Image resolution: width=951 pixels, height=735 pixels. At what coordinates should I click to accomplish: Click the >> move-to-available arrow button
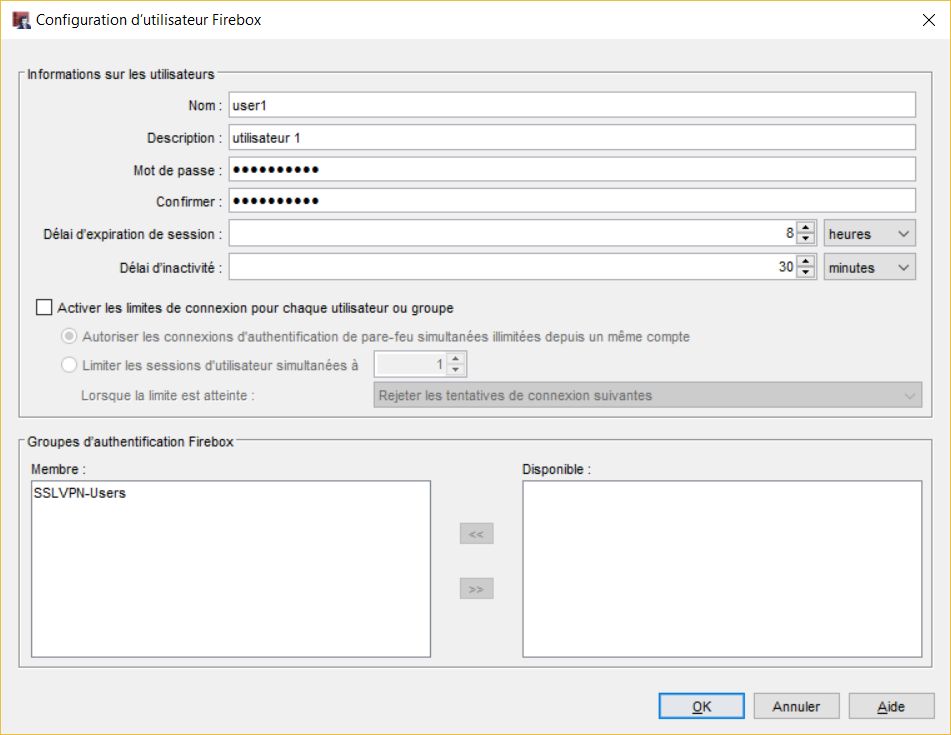[x=476, y=588]
